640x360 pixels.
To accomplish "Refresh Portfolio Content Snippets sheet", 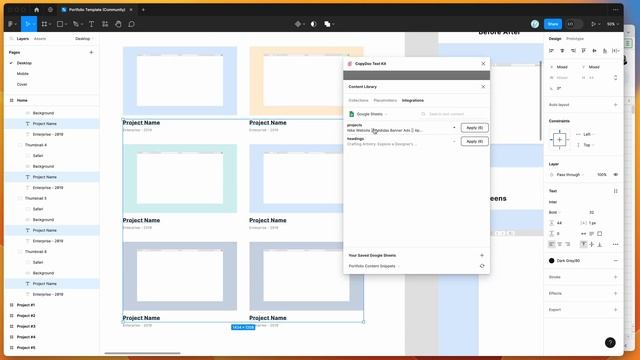I will point(482,266).
